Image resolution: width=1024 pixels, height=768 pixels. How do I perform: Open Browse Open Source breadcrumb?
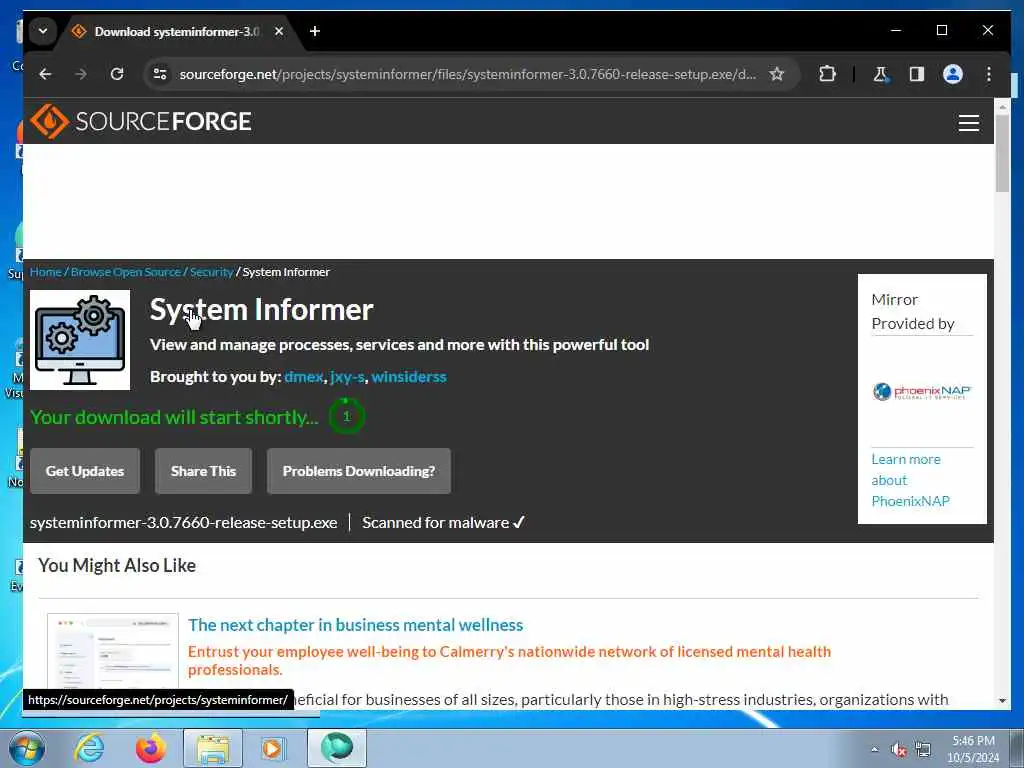tap(125, 272)
